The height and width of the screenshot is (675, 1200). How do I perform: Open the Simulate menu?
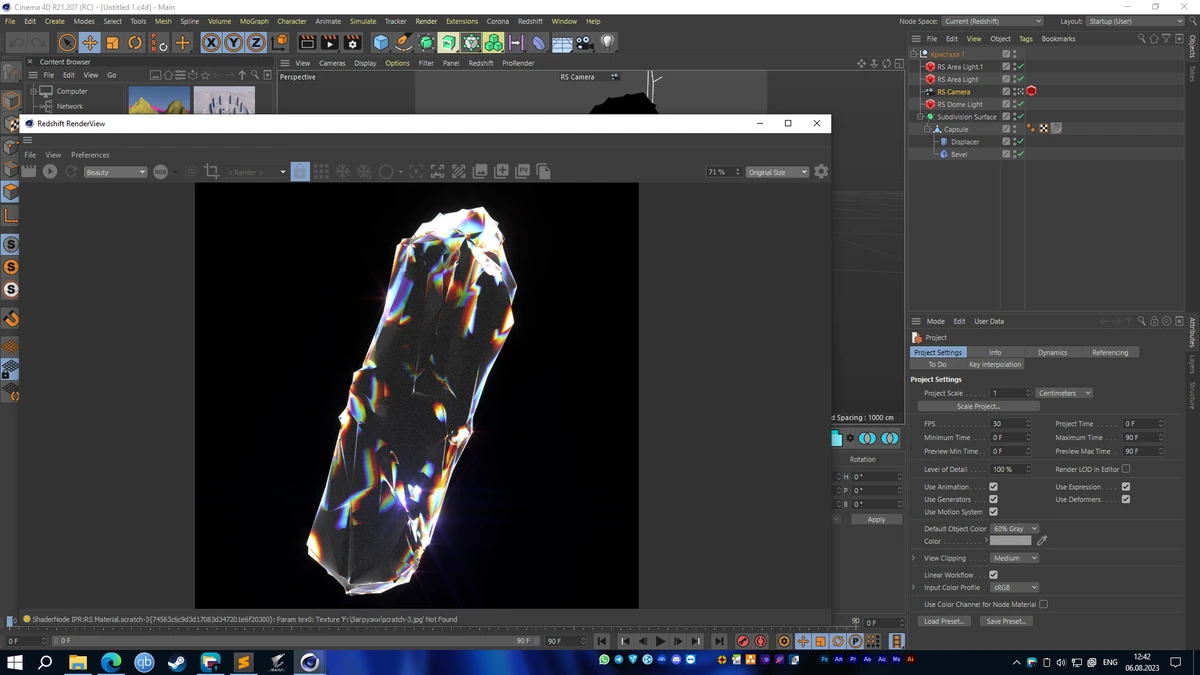tap(363, 21)
